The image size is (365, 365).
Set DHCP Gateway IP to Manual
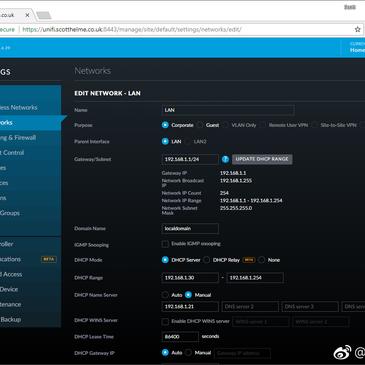click(188, 352)
